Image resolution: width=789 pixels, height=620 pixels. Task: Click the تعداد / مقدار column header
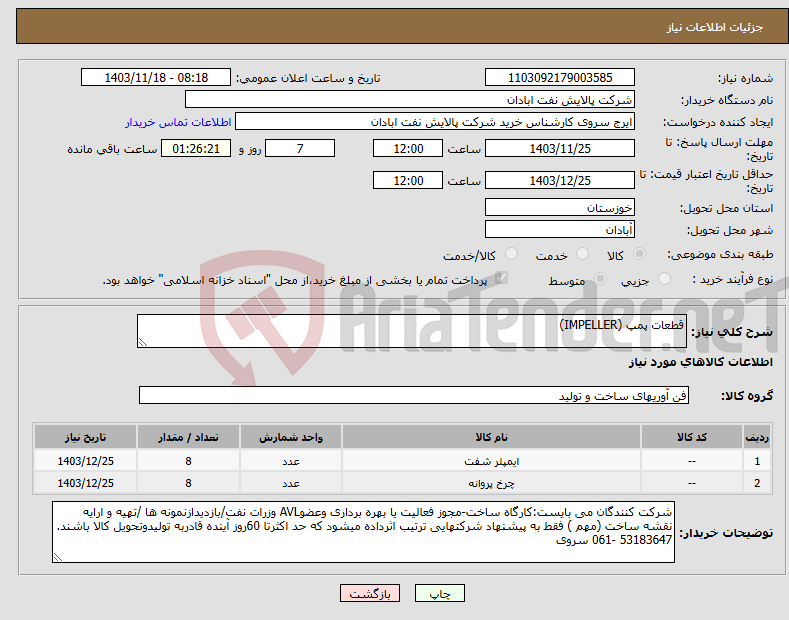coord(188,437)
